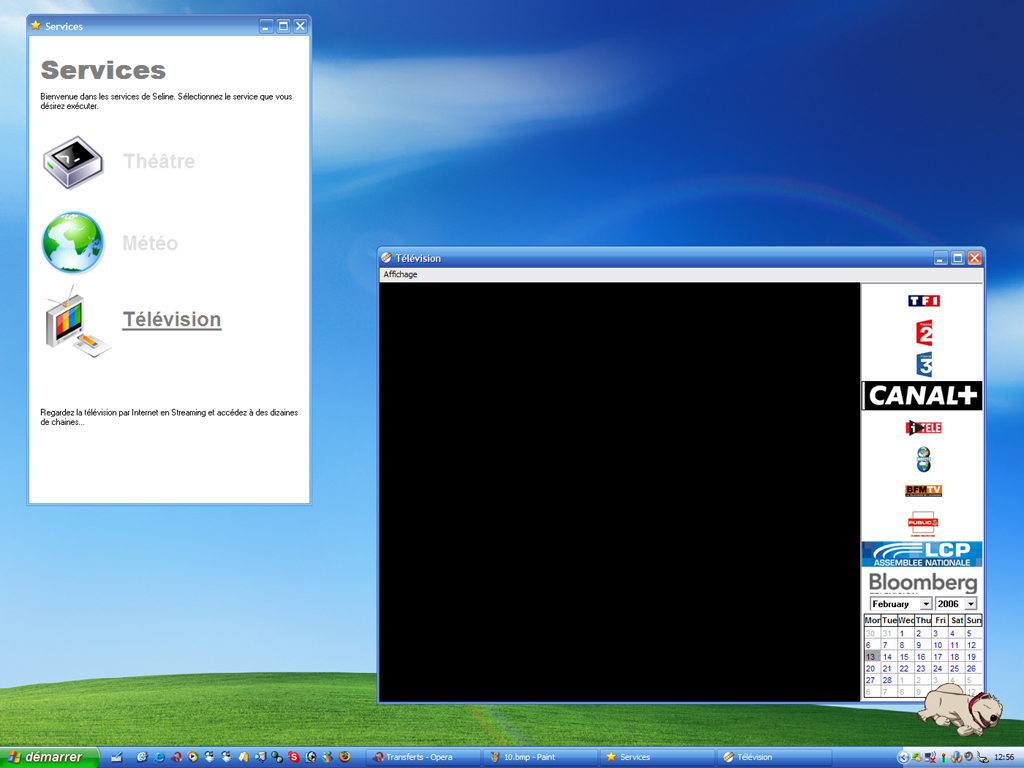
Task: Click the Théâtre service icon
Action: [x=73, y=163]
